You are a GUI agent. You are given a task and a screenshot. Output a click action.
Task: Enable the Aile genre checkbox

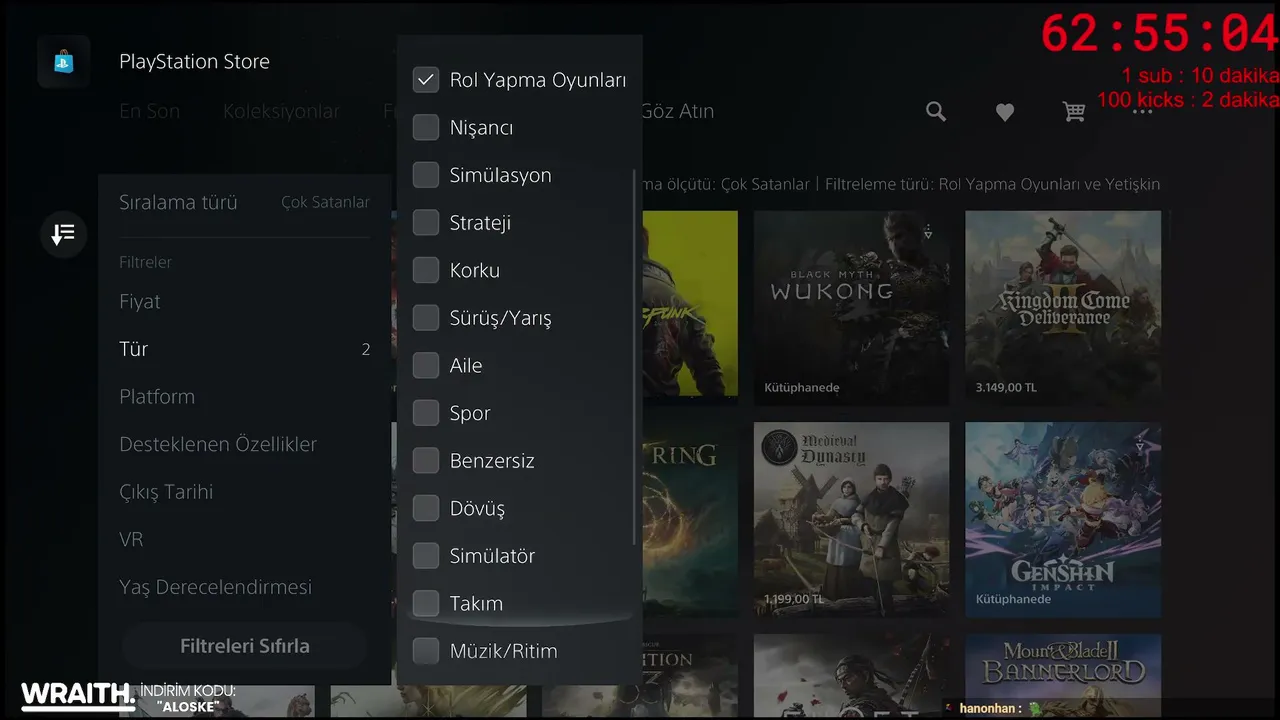pyautogui.click(x=426, y=366)
